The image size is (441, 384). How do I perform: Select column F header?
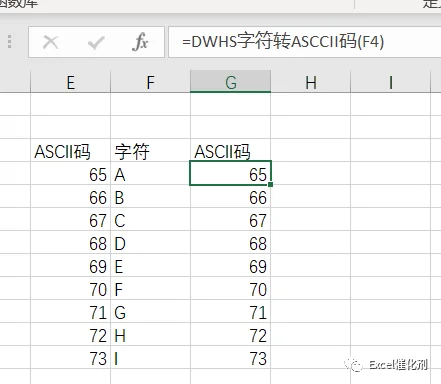point(150,82)
